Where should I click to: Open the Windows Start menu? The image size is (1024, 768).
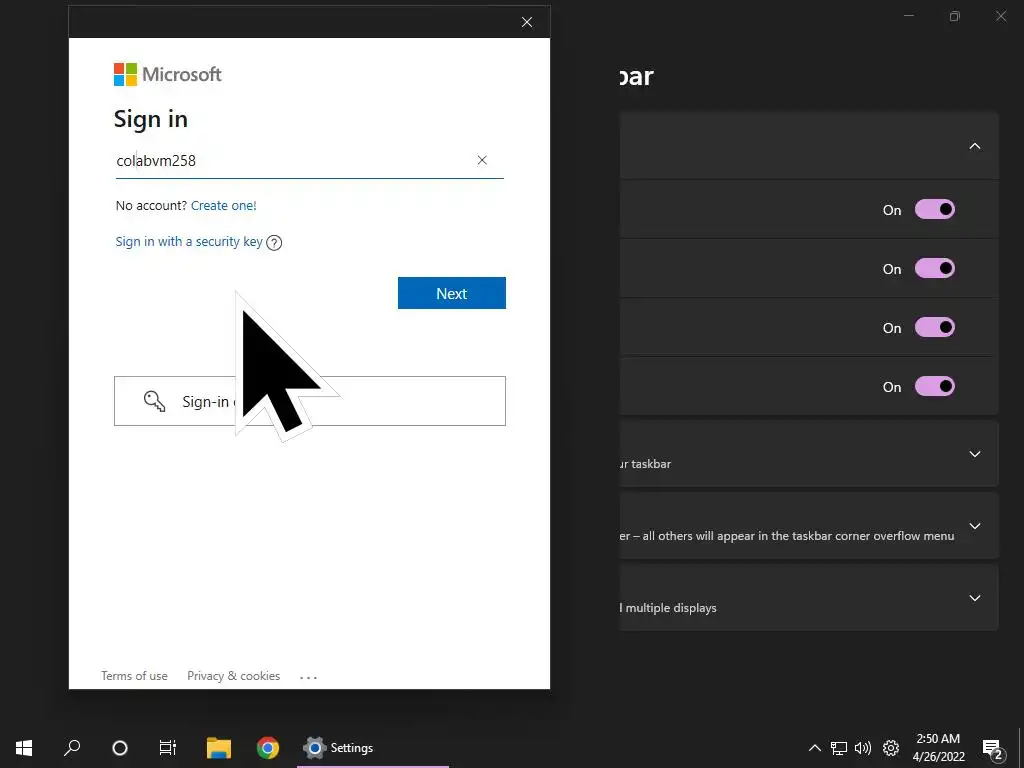tap(24, 748)
